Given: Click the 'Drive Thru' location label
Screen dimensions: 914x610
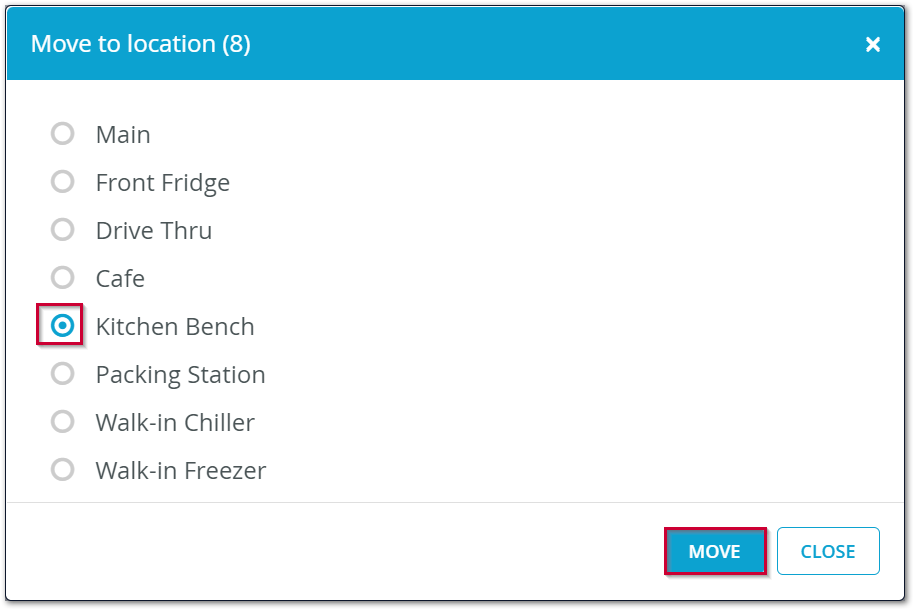Looking at the screenshot, I should point(154,230).
